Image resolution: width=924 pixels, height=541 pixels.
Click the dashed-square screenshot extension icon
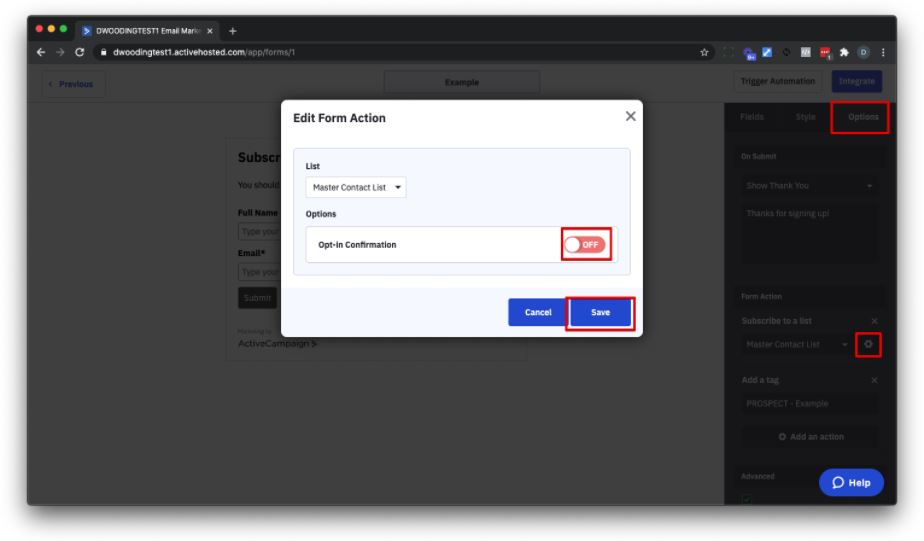728,52
